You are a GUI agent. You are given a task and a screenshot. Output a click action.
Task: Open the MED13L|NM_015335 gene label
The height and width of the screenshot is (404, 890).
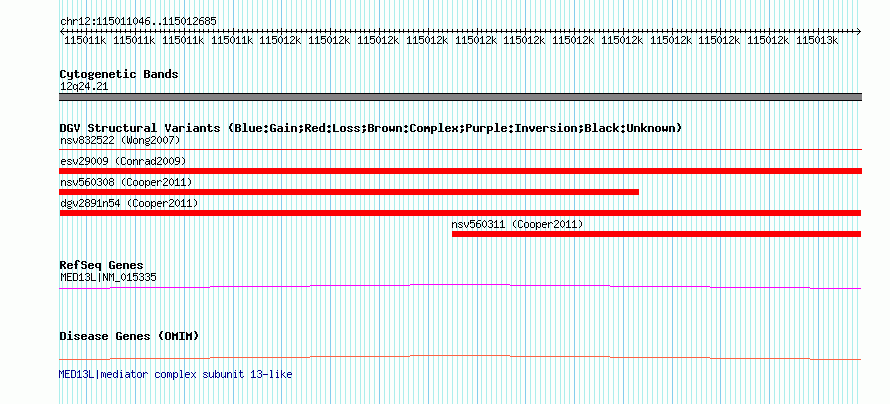108,277
